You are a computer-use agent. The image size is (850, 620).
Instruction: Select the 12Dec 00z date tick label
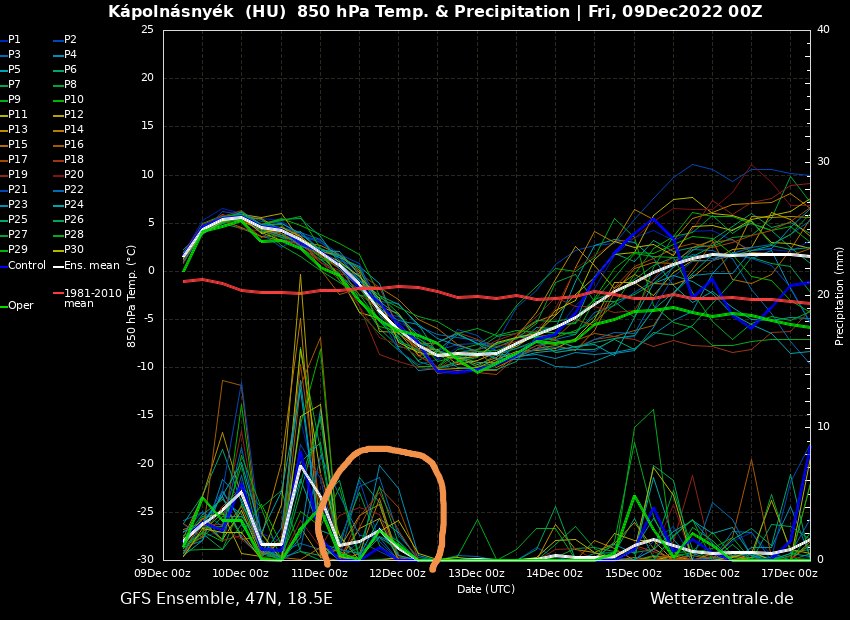(397, 574)
